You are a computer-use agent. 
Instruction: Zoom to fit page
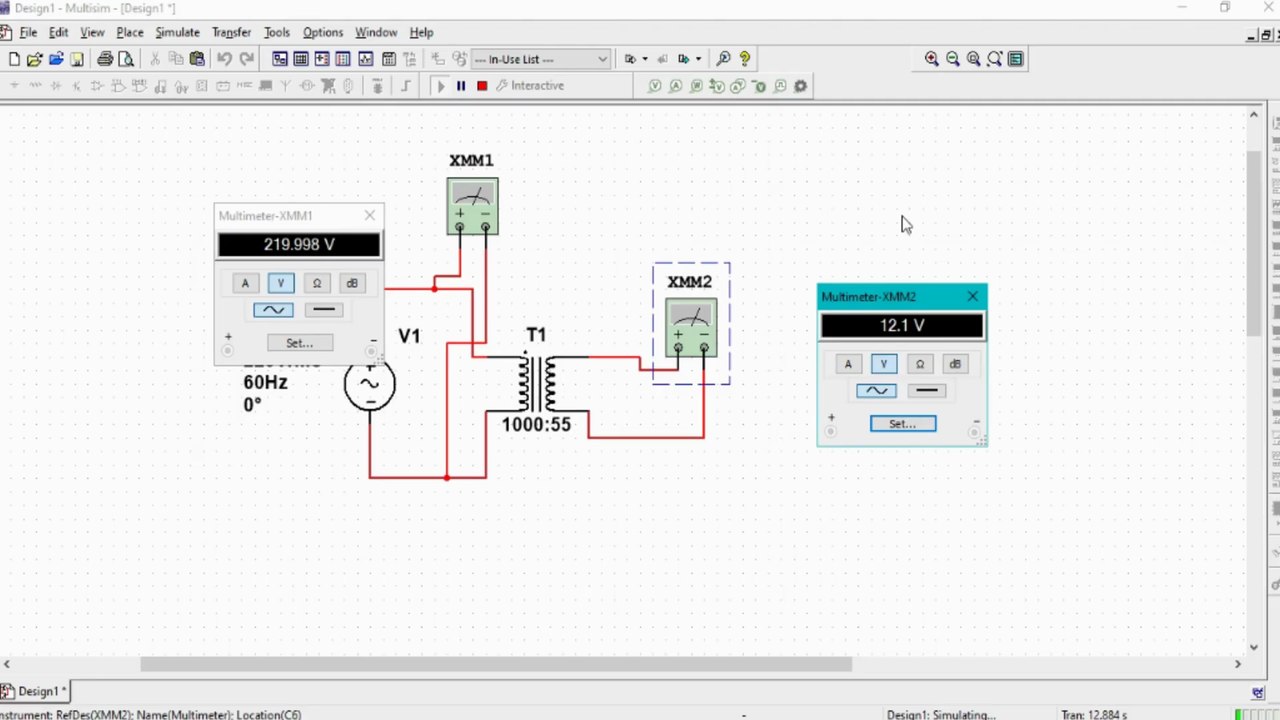(x=995, y=59)
